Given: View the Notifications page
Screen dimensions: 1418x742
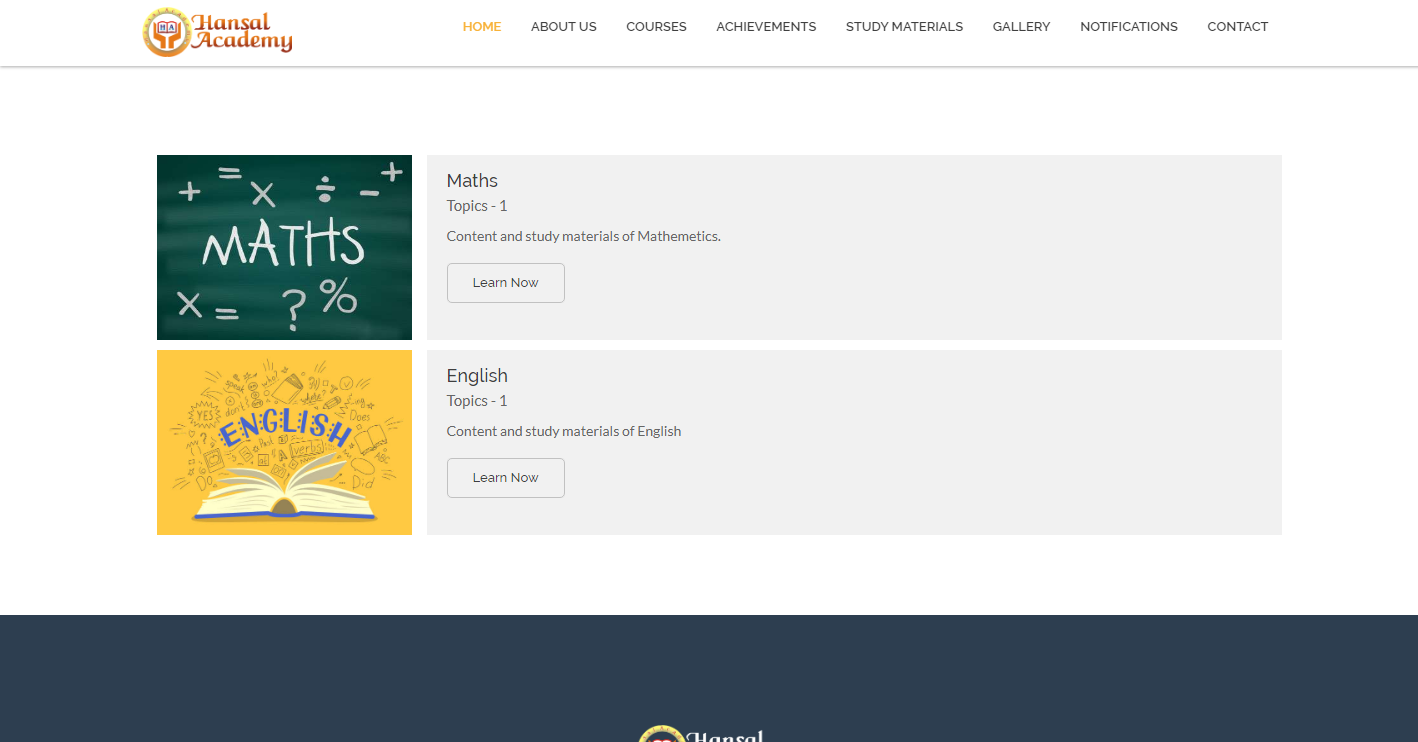Looking at the screenshot, I should tap(1128, 27).
